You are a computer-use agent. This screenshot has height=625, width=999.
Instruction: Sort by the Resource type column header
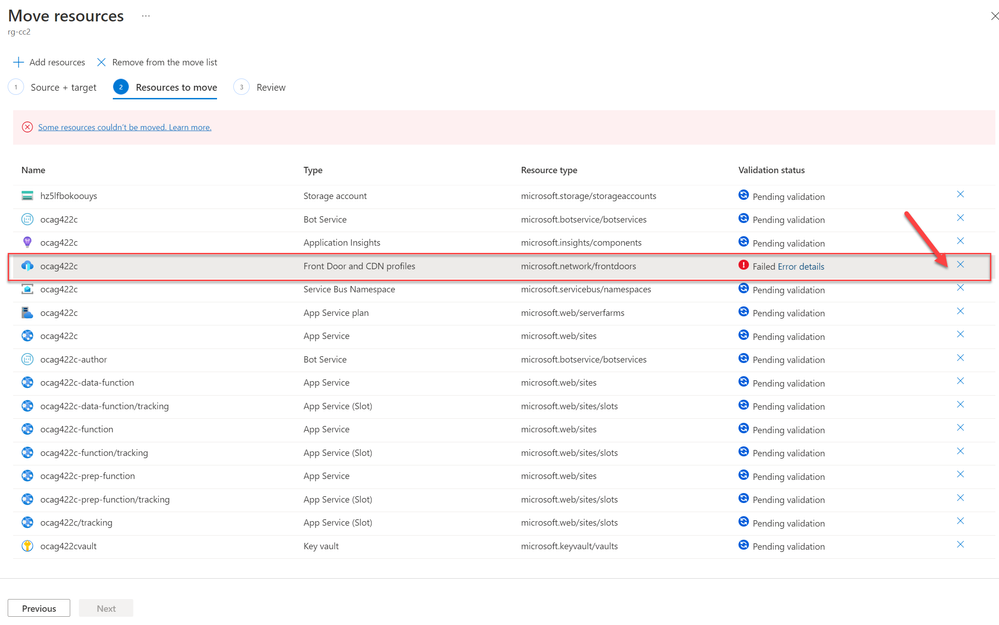549,170
